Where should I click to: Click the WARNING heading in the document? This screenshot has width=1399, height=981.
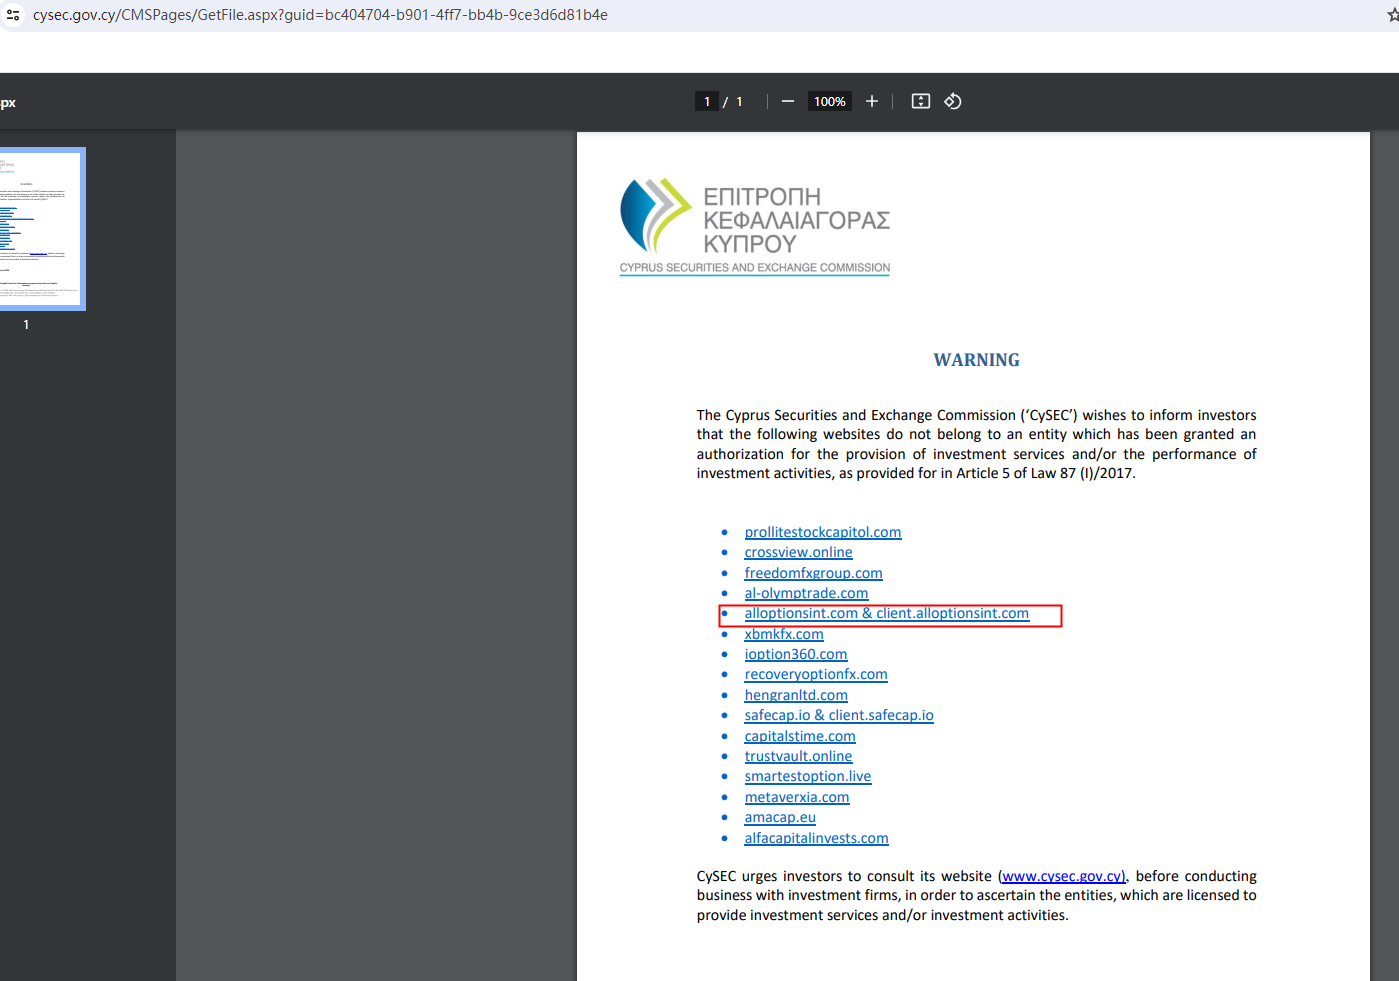pyautogui.click(x=977, y=360)
